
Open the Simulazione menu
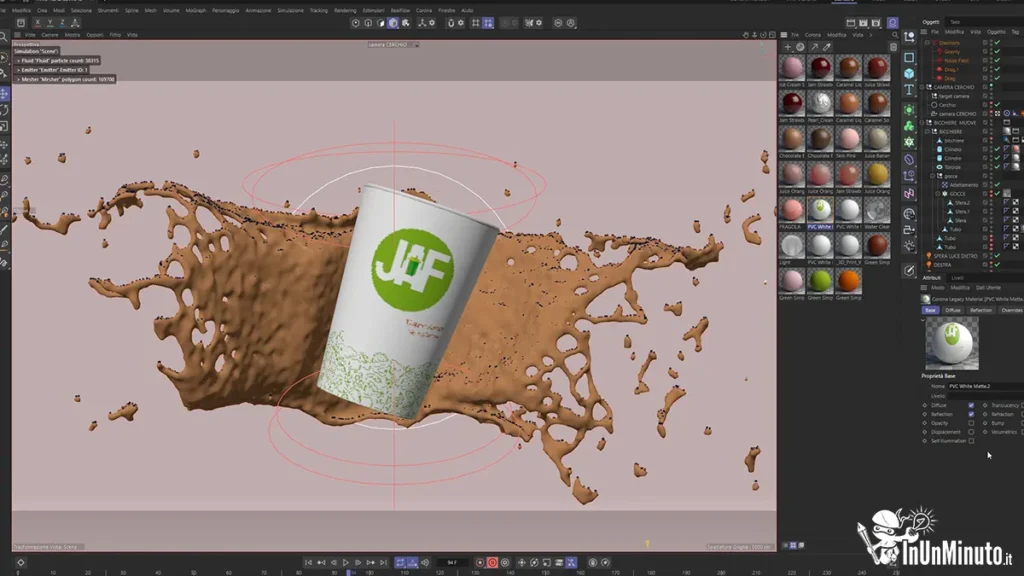(x=290, y=10)
